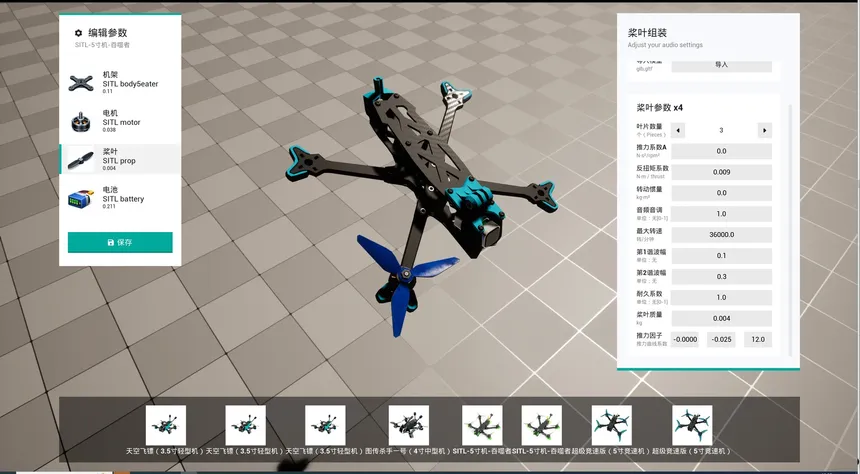Click the 推力系数A value field
This screenshot has height=474, width=860.
coord(721,151)
